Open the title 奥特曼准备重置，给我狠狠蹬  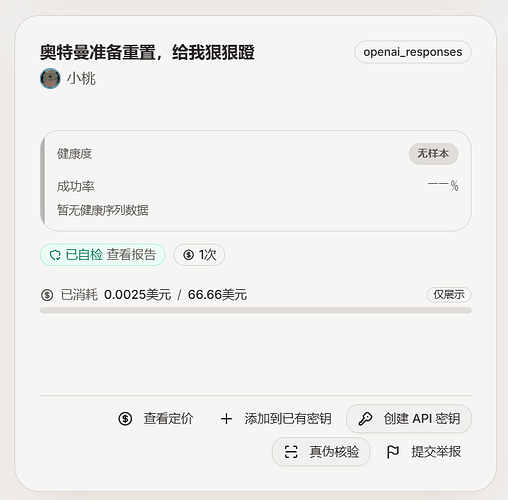[147, 52]
